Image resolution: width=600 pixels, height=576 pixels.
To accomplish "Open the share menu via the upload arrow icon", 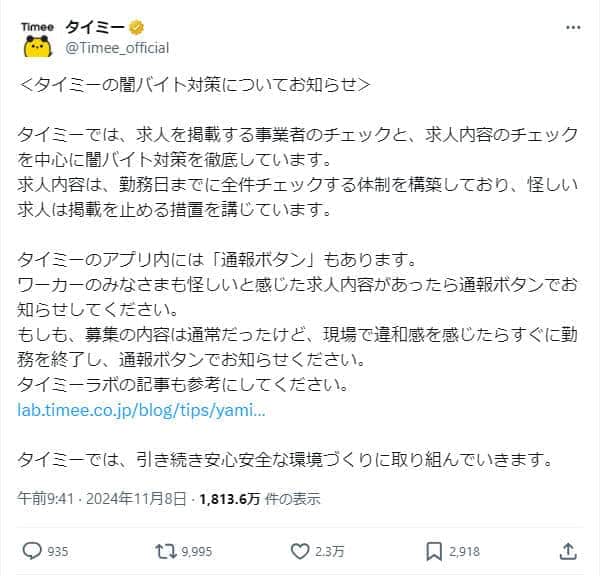I will pyautogui.click(x=567, y=550).
